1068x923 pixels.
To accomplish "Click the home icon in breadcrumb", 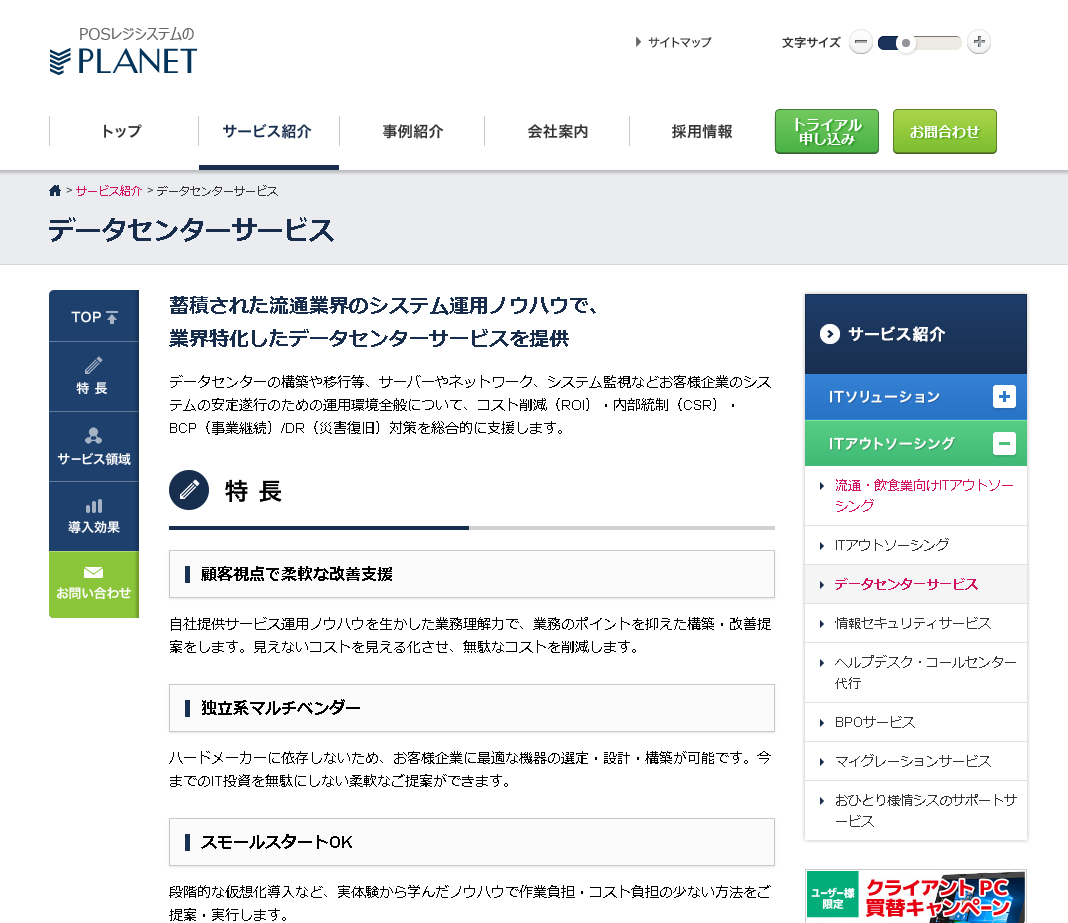I will click(x=55, y=191).
